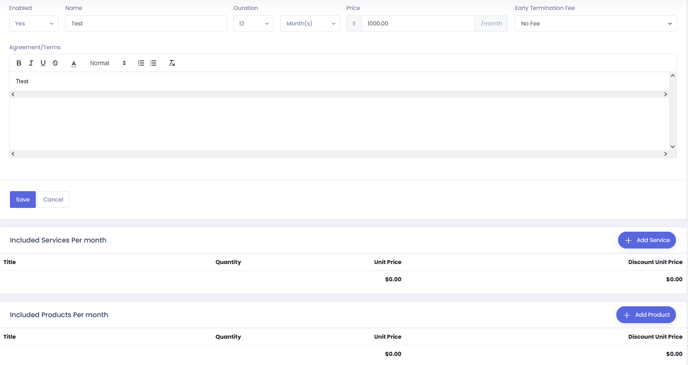Click the Services Unit Price total $0.00
Viewport: 688px width, 365px height.
(393, 279)
